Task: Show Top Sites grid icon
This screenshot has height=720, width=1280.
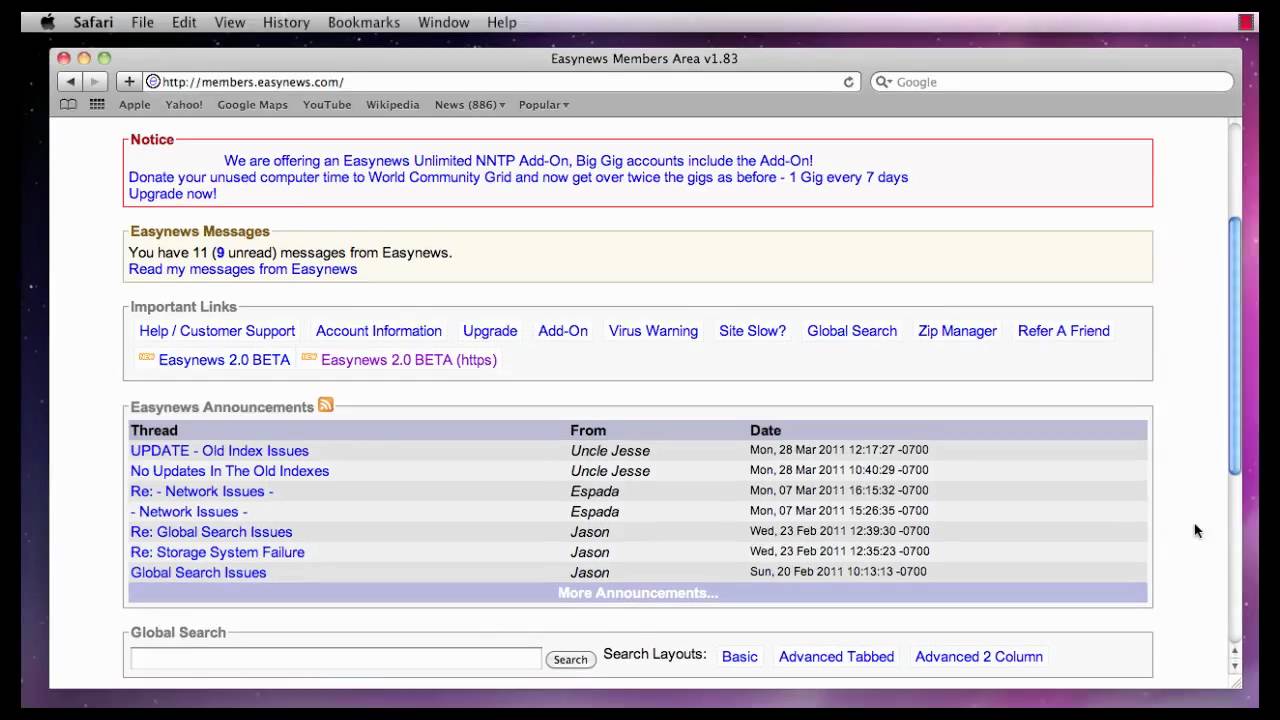Action: (97, 104)
